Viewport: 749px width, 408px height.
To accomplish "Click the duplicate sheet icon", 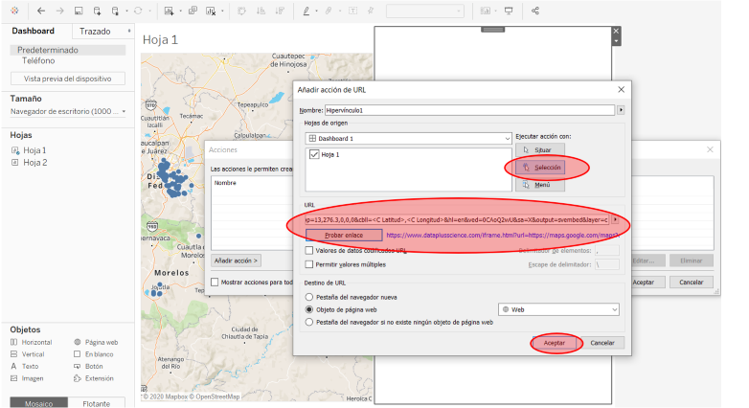I will 193,11.
